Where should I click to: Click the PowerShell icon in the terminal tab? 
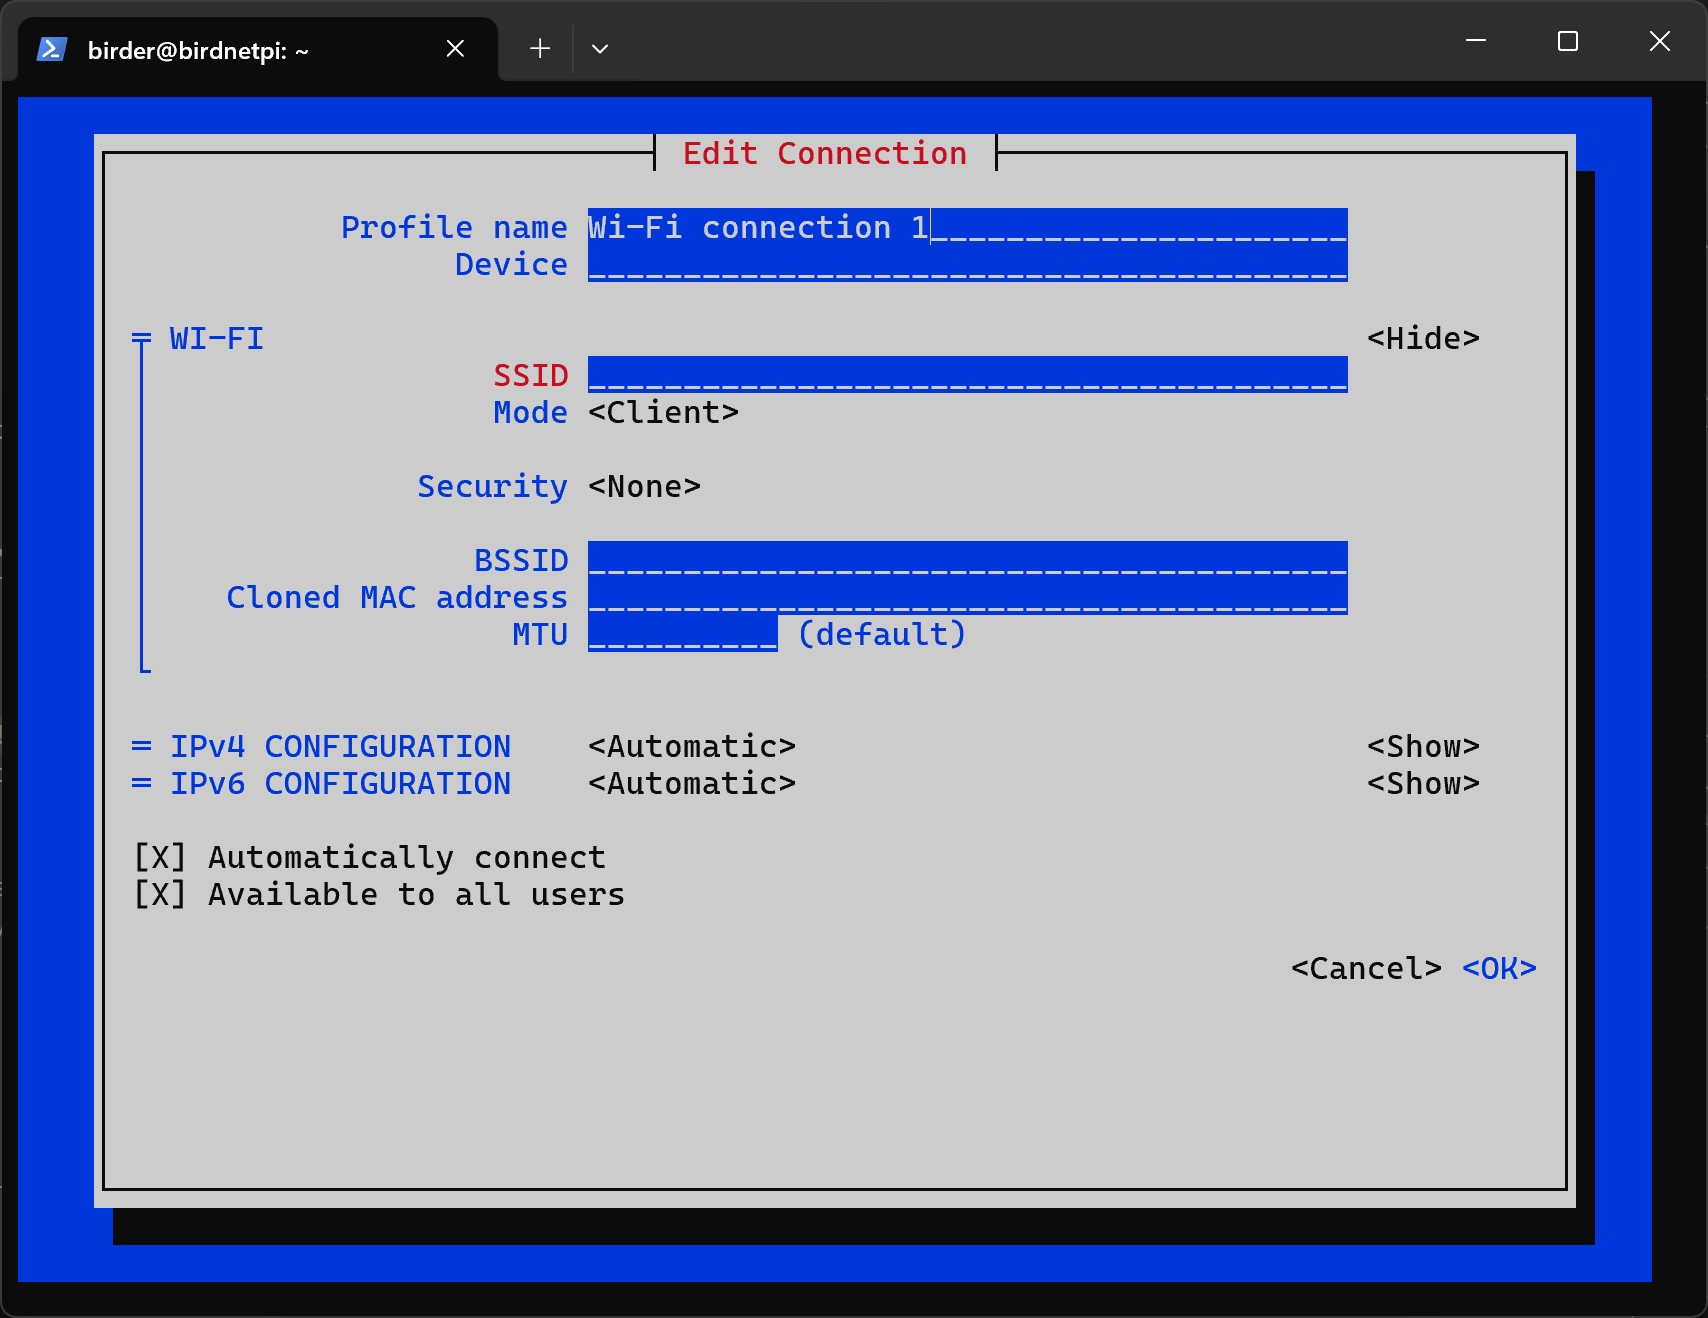(x=52, y=49)
